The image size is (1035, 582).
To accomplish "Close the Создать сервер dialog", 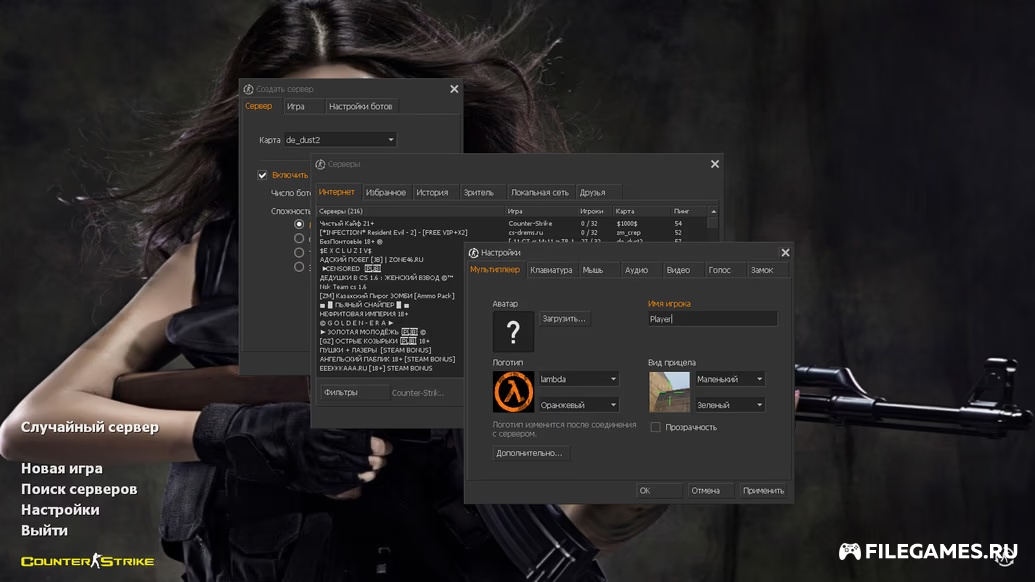I will (454, 89).
